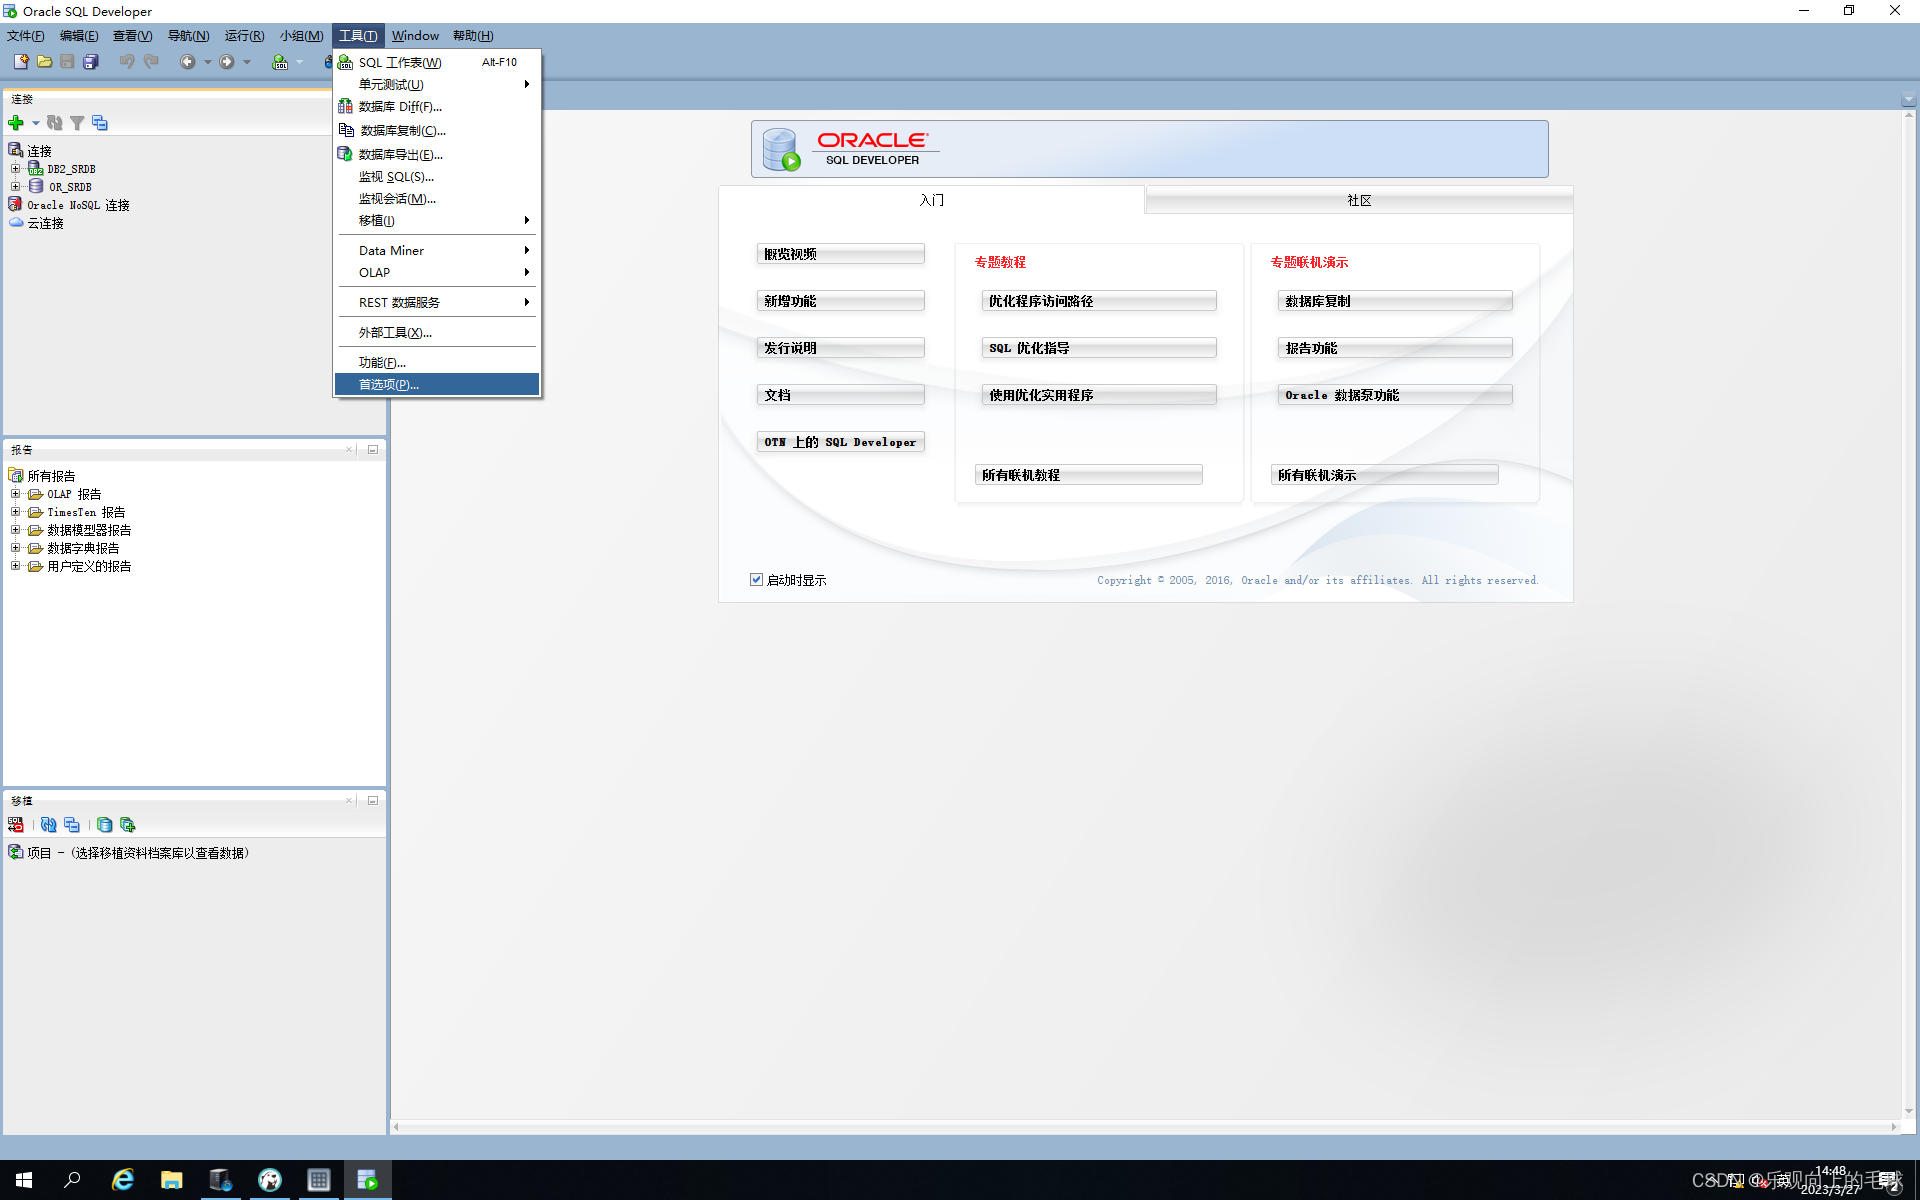
Task: Click the Redo arrow in the toolbar
Action: point(151,62)
